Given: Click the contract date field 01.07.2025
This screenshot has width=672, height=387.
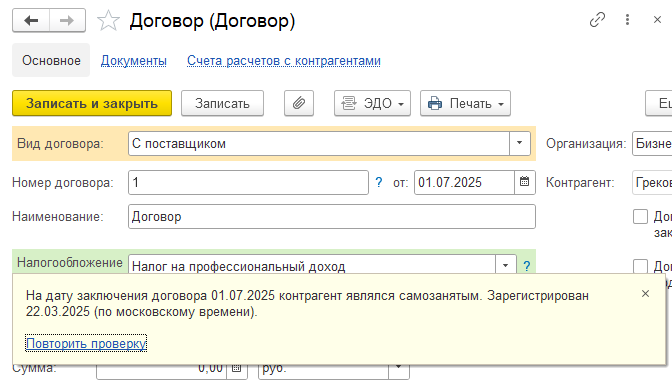Looking at the screenshot, I should [464, 183].
